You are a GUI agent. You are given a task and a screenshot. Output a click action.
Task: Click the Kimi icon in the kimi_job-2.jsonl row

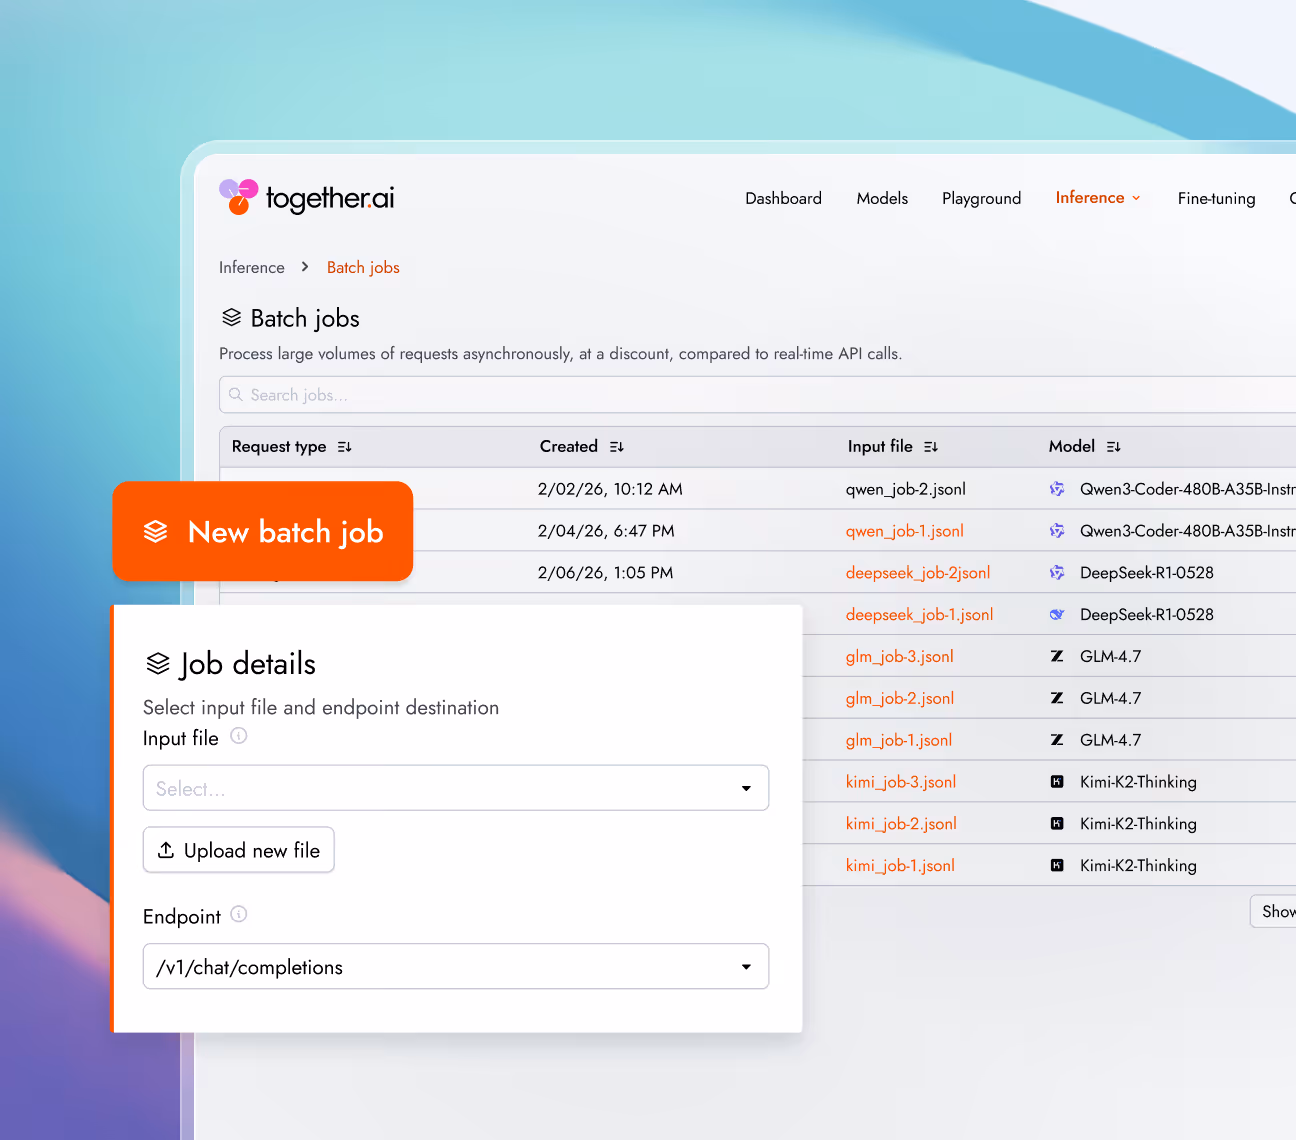[x=1057, y=824]
